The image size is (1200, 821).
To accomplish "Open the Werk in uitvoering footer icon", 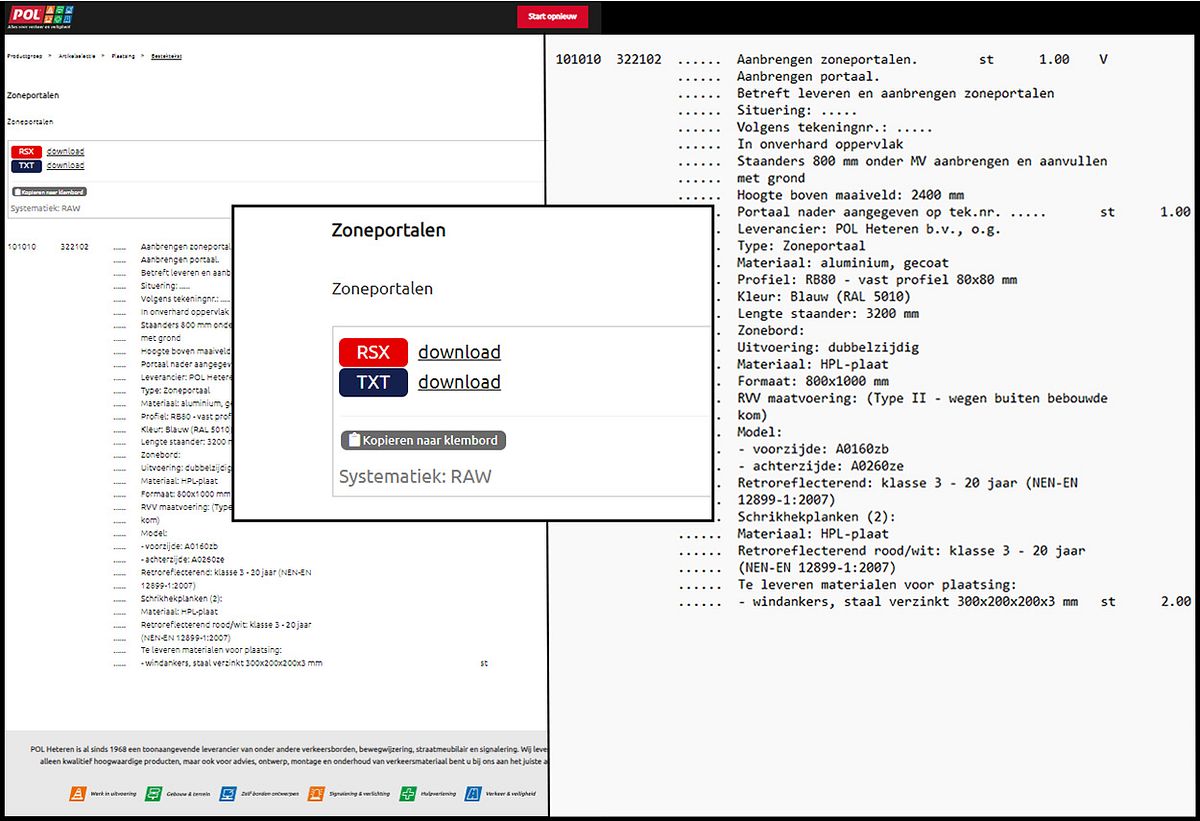I will (x=76, y=794).
